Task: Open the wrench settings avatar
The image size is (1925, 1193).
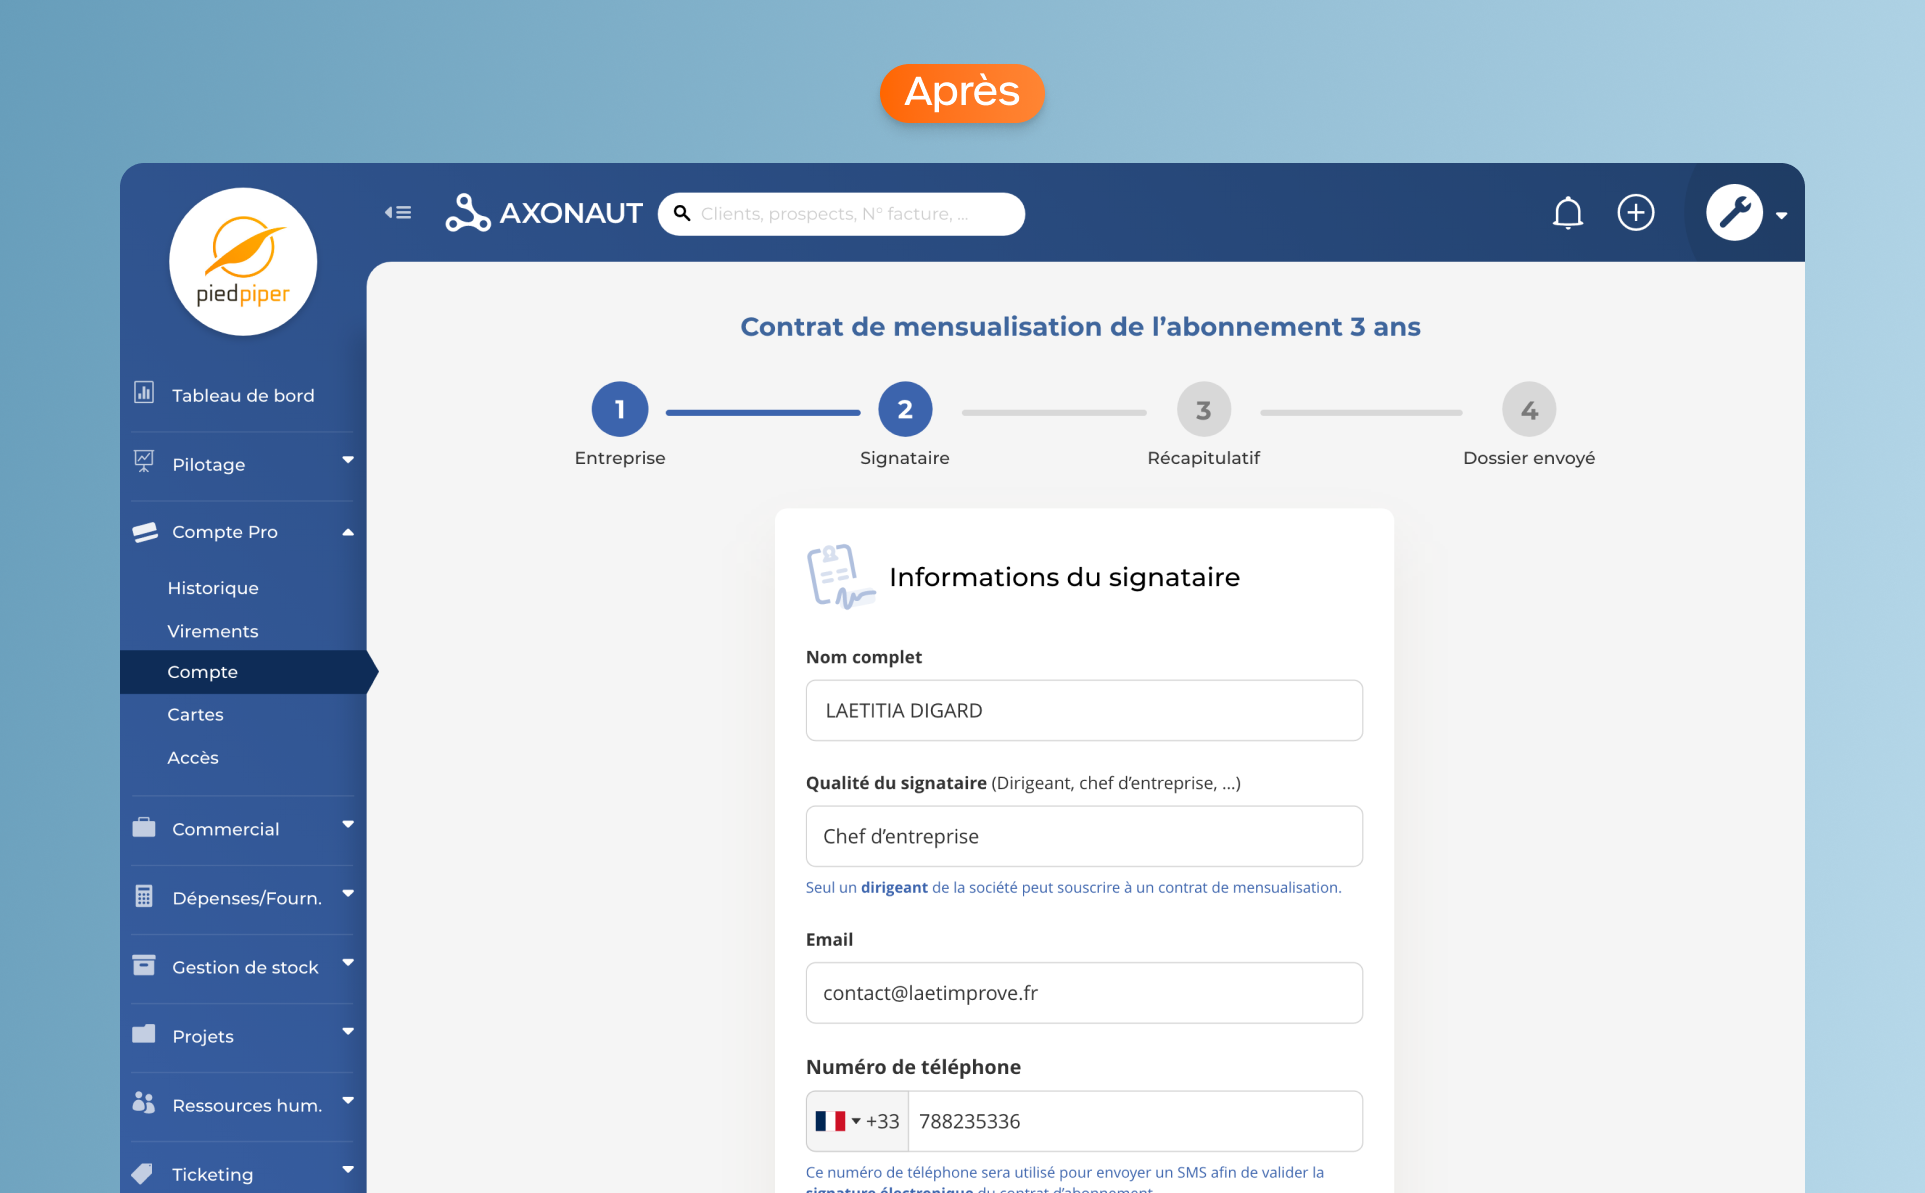Action: (x=1734, y=213)
